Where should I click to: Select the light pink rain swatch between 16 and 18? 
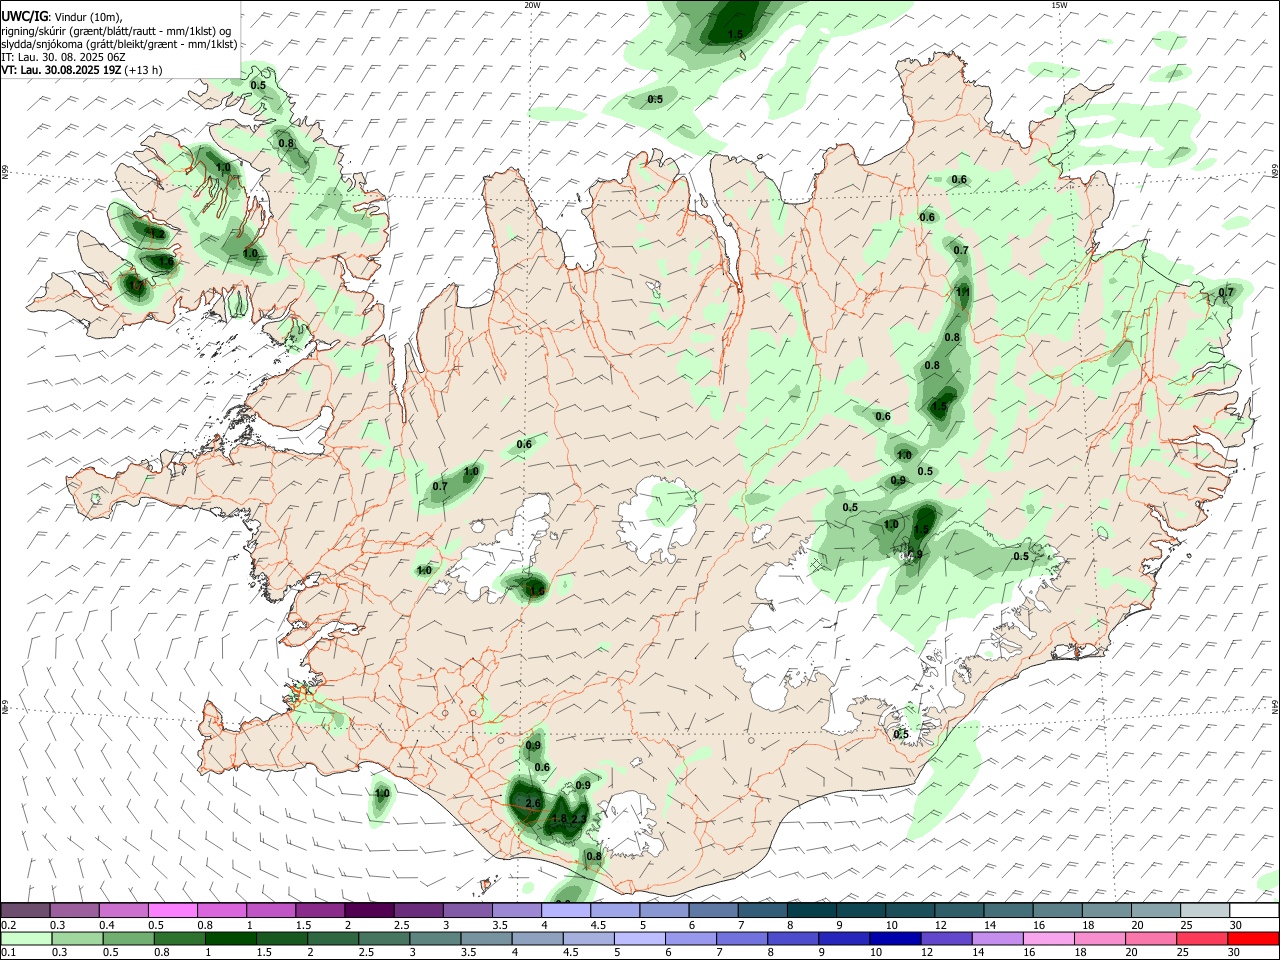(x=1048, y=939)
